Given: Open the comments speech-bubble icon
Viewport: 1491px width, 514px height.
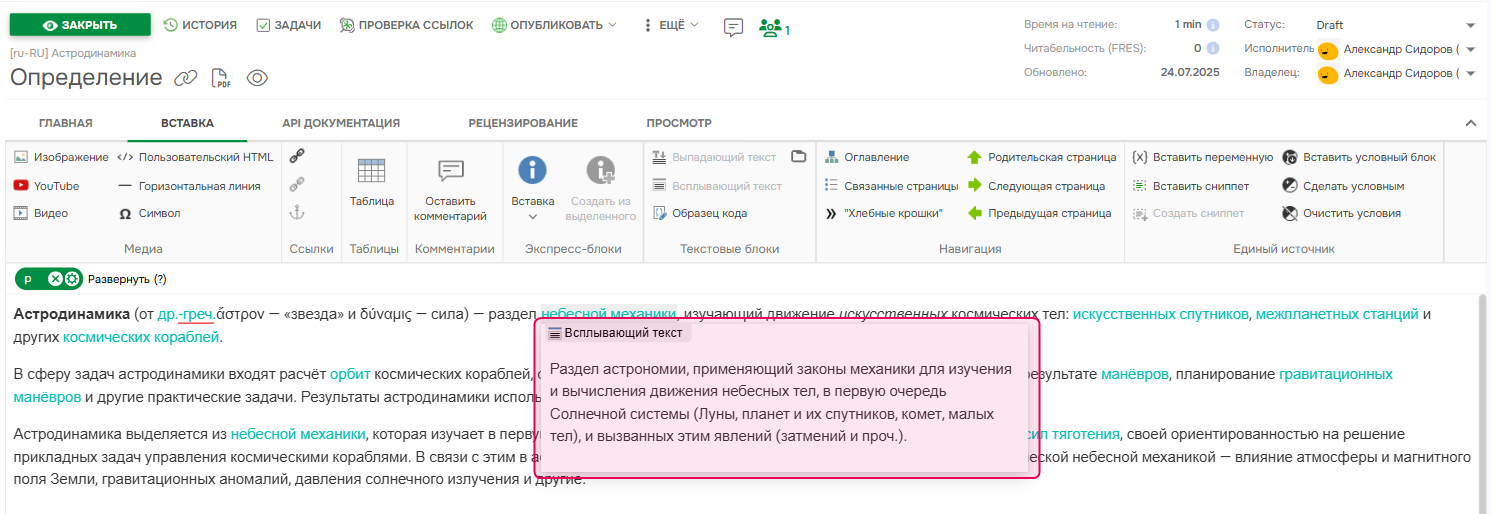Looking at the screenshot, I should 733,28.
